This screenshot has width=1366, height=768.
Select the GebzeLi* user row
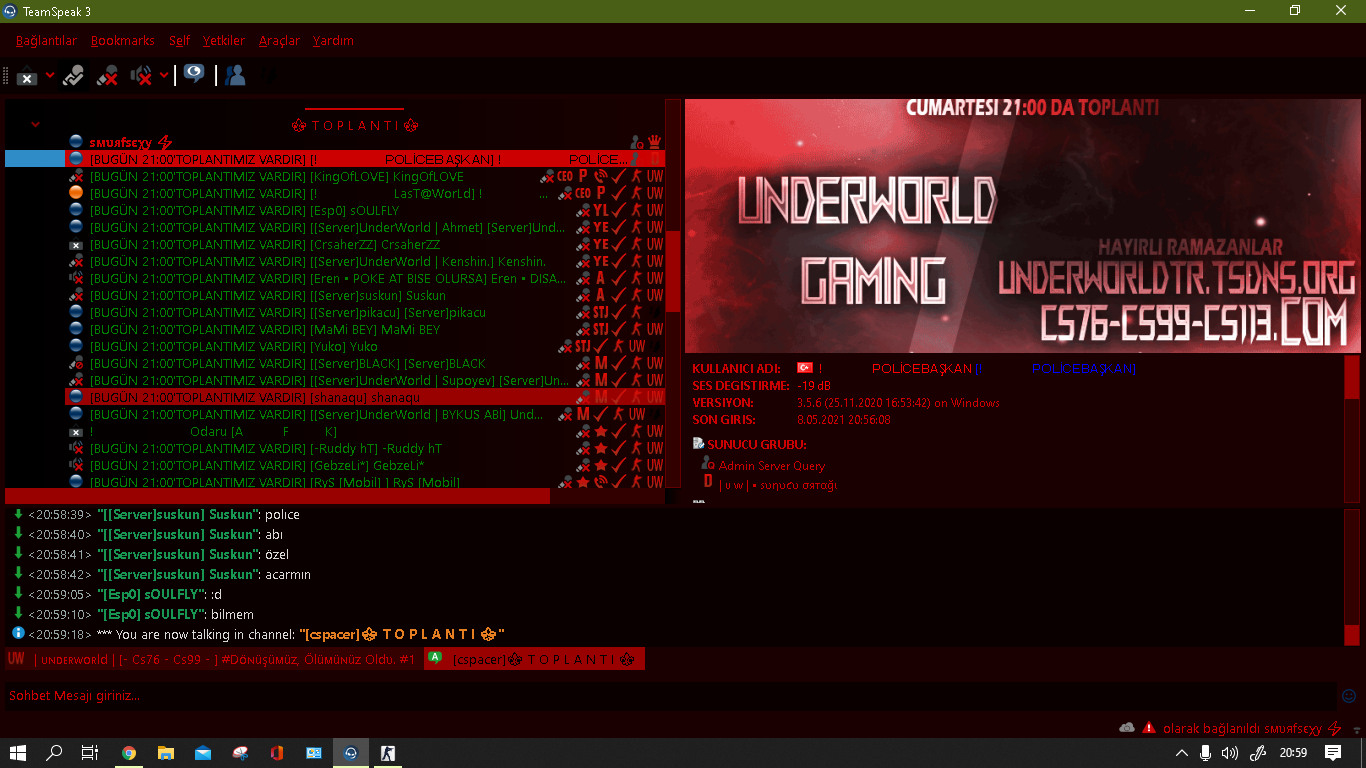365,465
